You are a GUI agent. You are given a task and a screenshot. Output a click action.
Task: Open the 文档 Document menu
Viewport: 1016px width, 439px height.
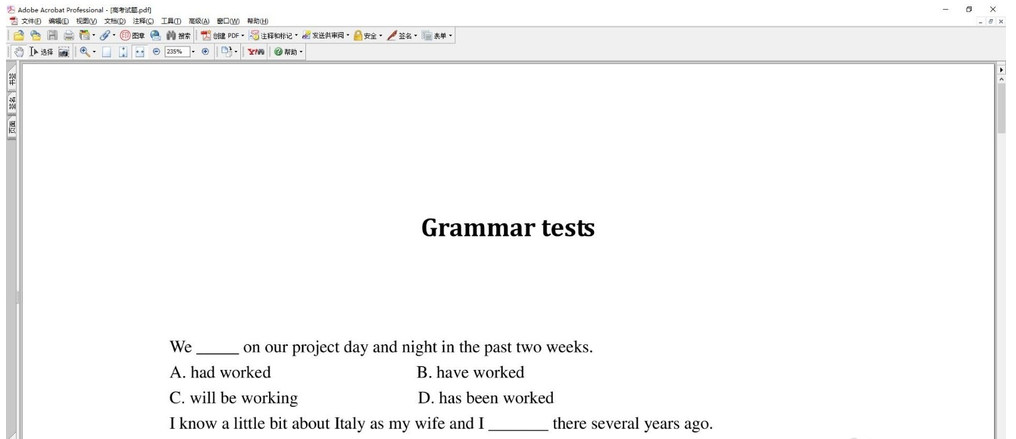115,21
